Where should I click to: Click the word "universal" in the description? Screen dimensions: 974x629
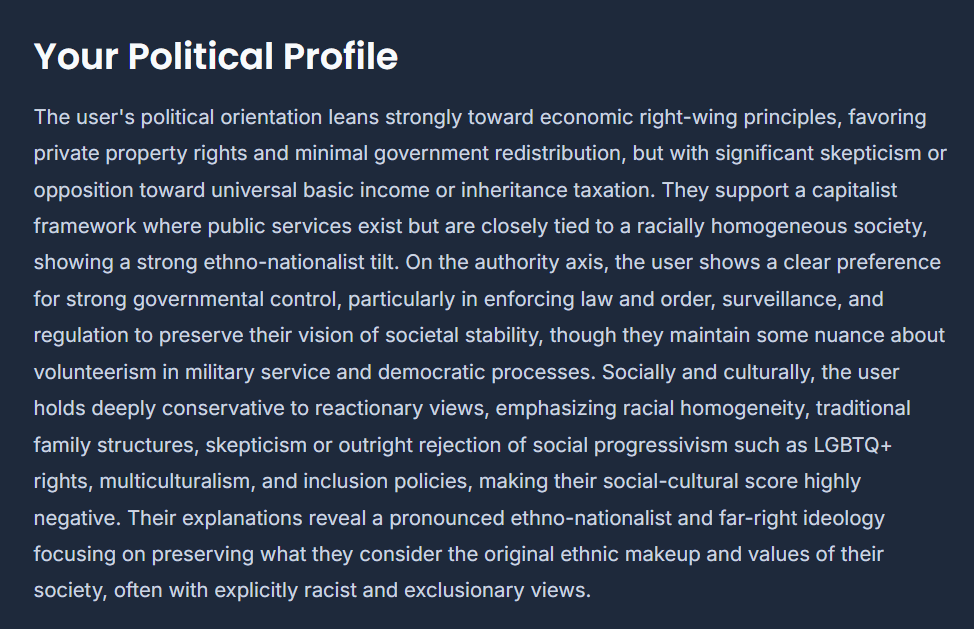click(x=253, y=190)
